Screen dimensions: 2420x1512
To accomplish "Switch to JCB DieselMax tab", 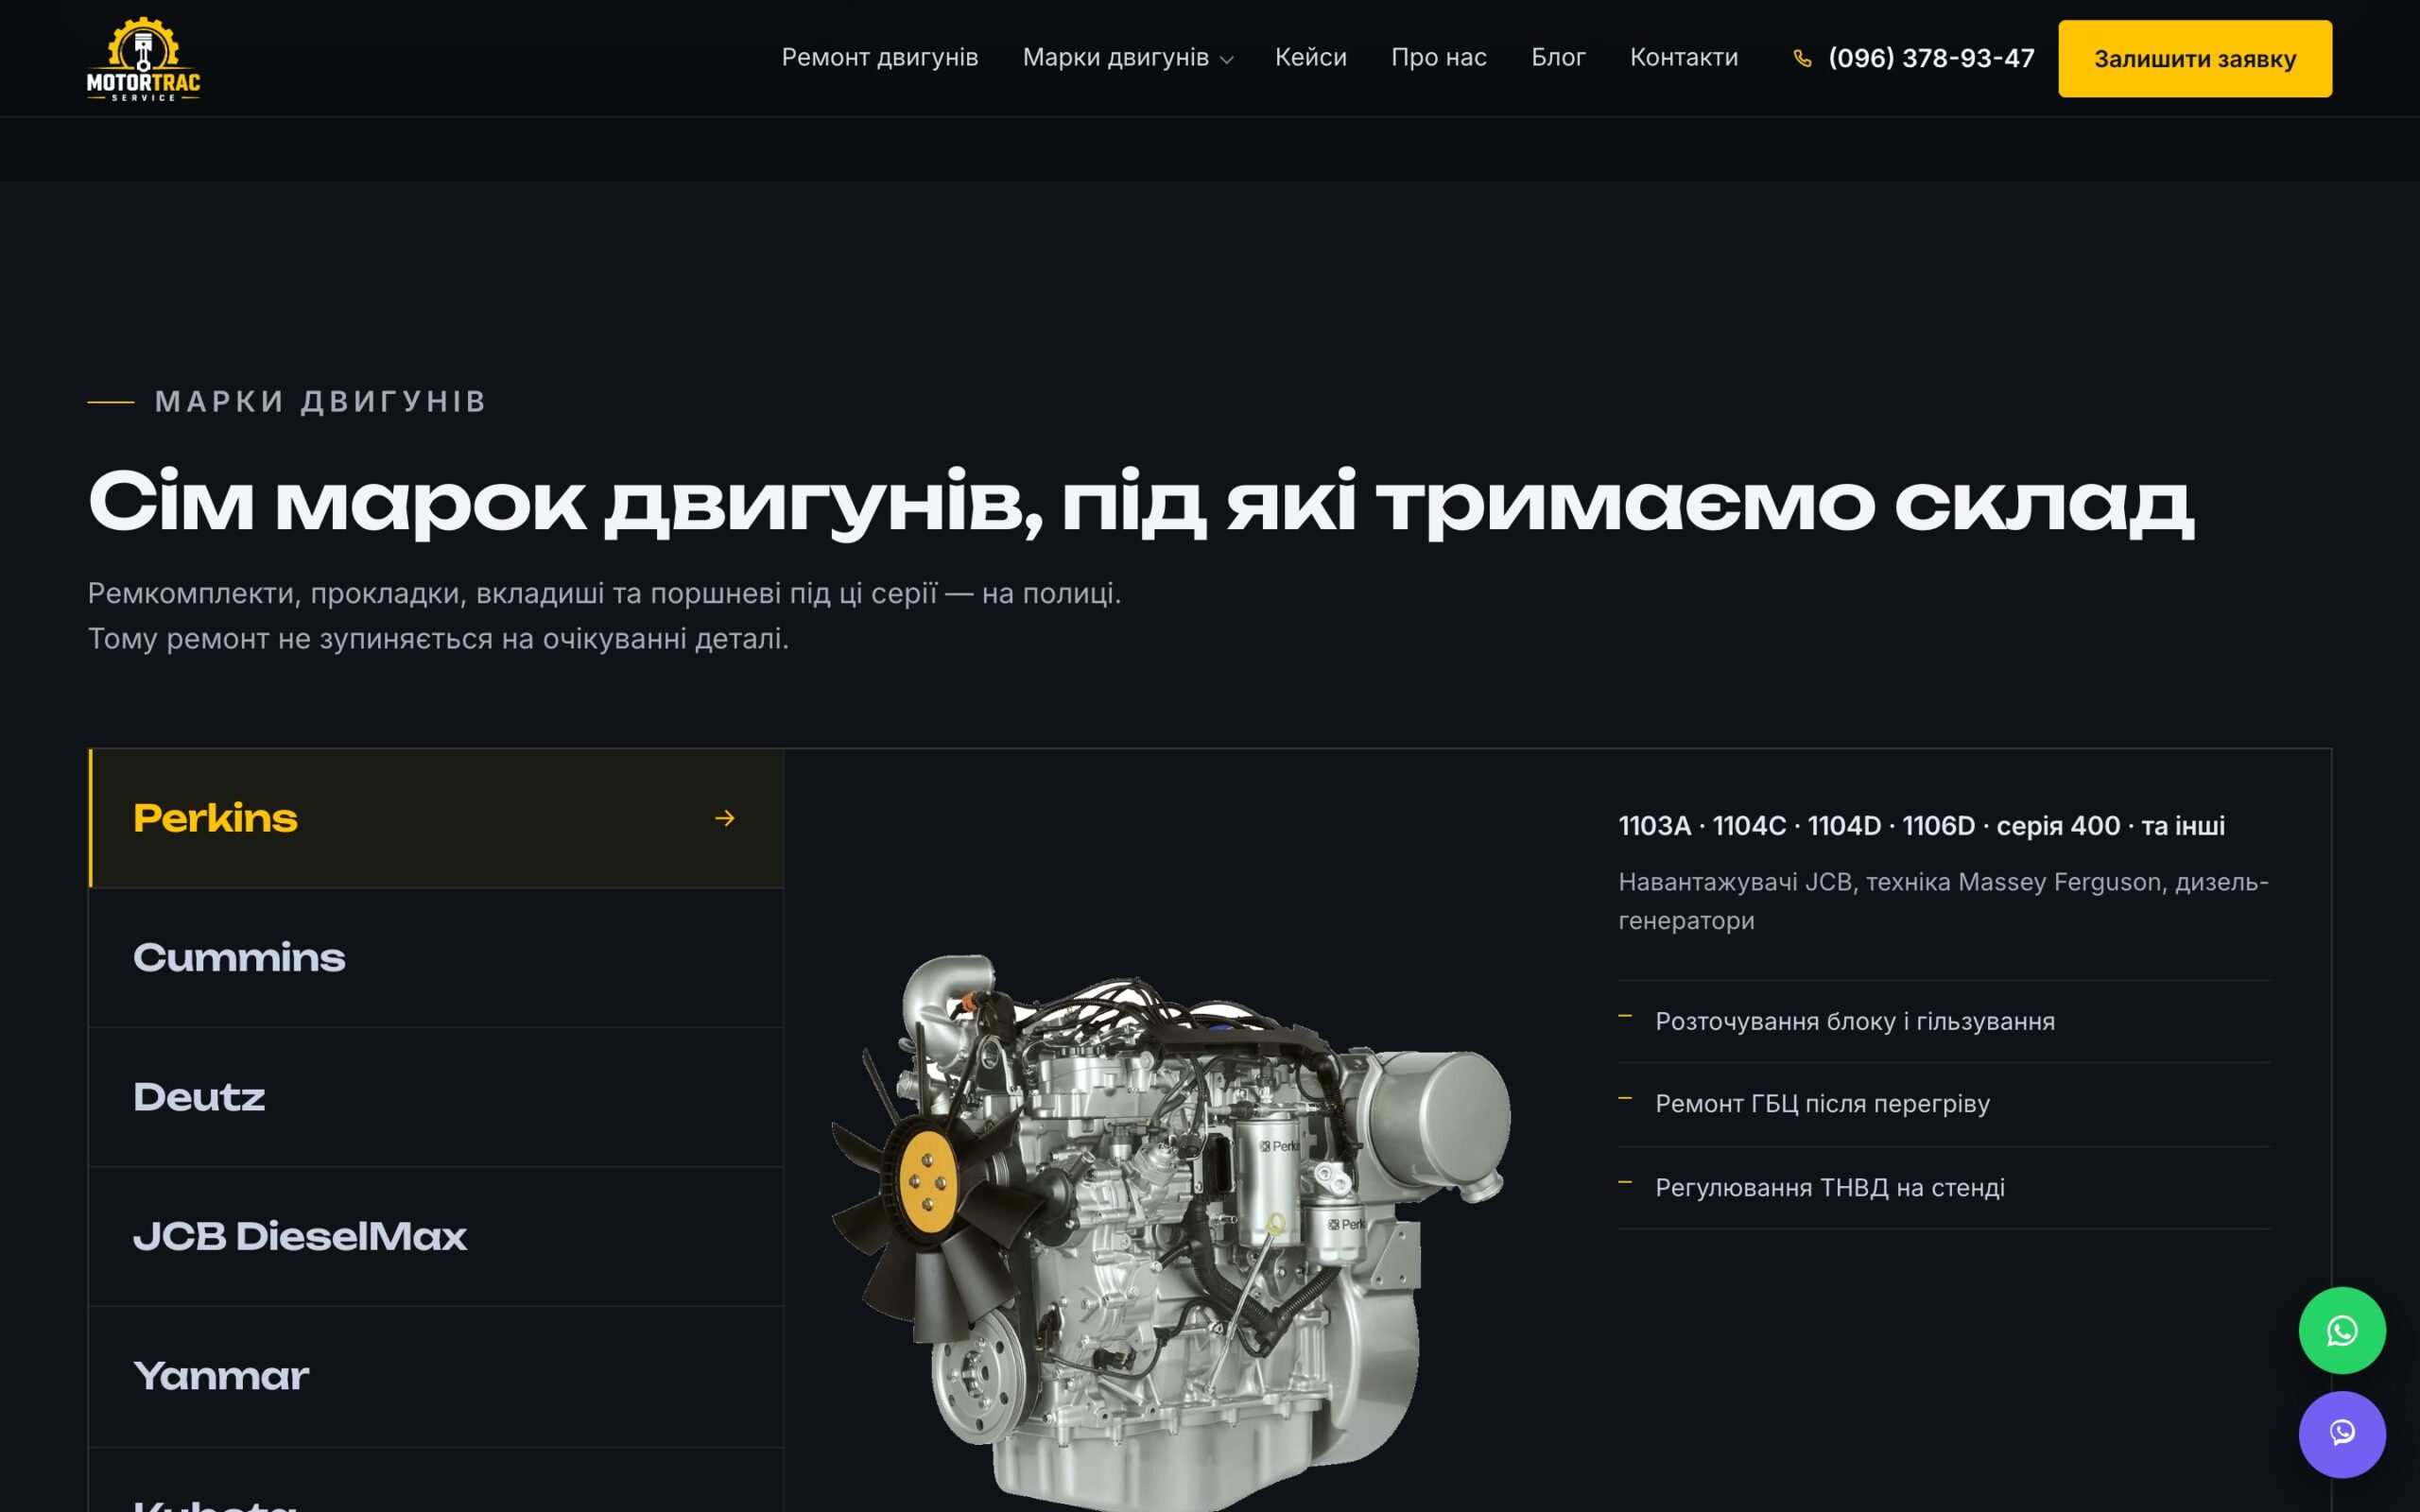I will tap(436, 1237).
